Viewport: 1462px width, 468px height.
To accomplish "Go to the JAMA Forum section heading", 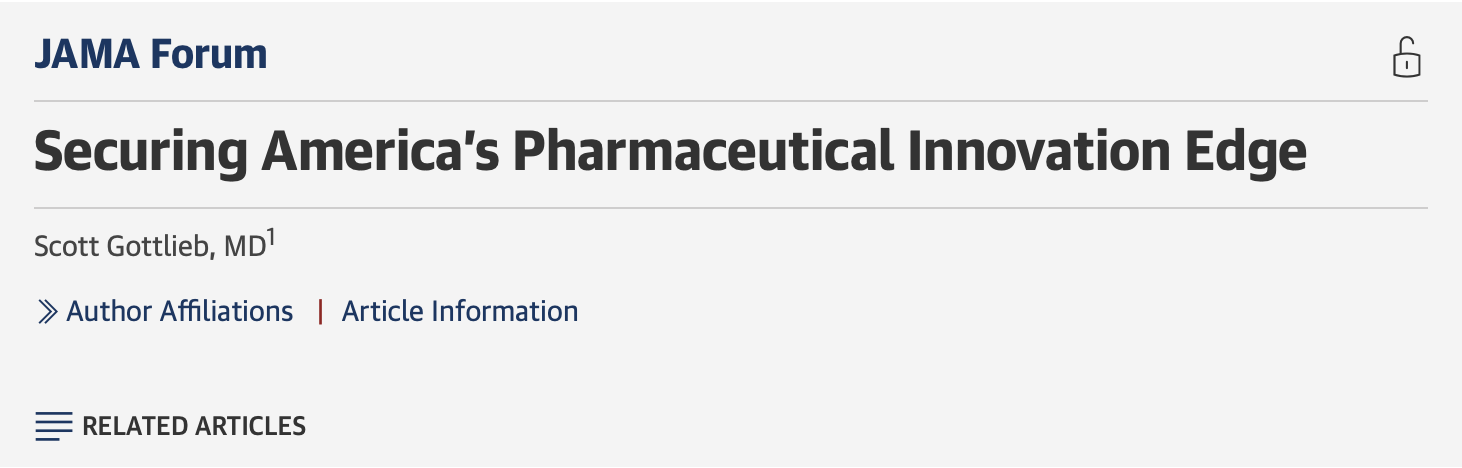I will tap(151, 54).
